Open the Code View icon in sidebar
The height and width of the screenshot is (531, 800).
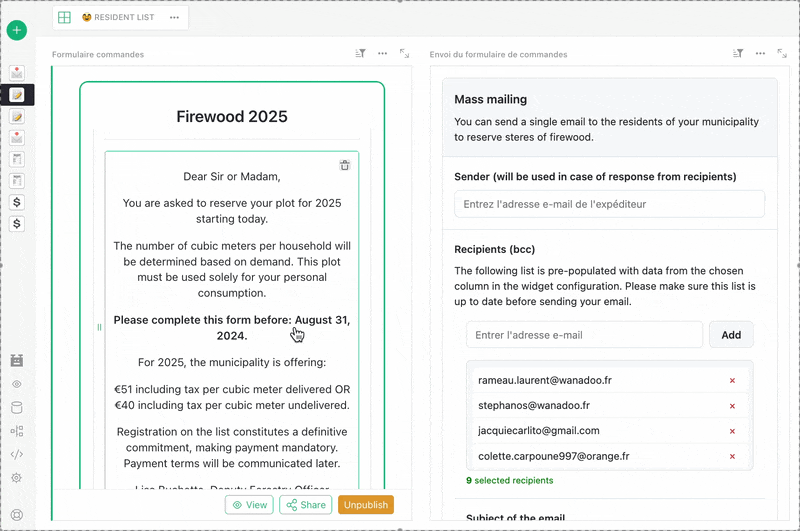(17, 454)
